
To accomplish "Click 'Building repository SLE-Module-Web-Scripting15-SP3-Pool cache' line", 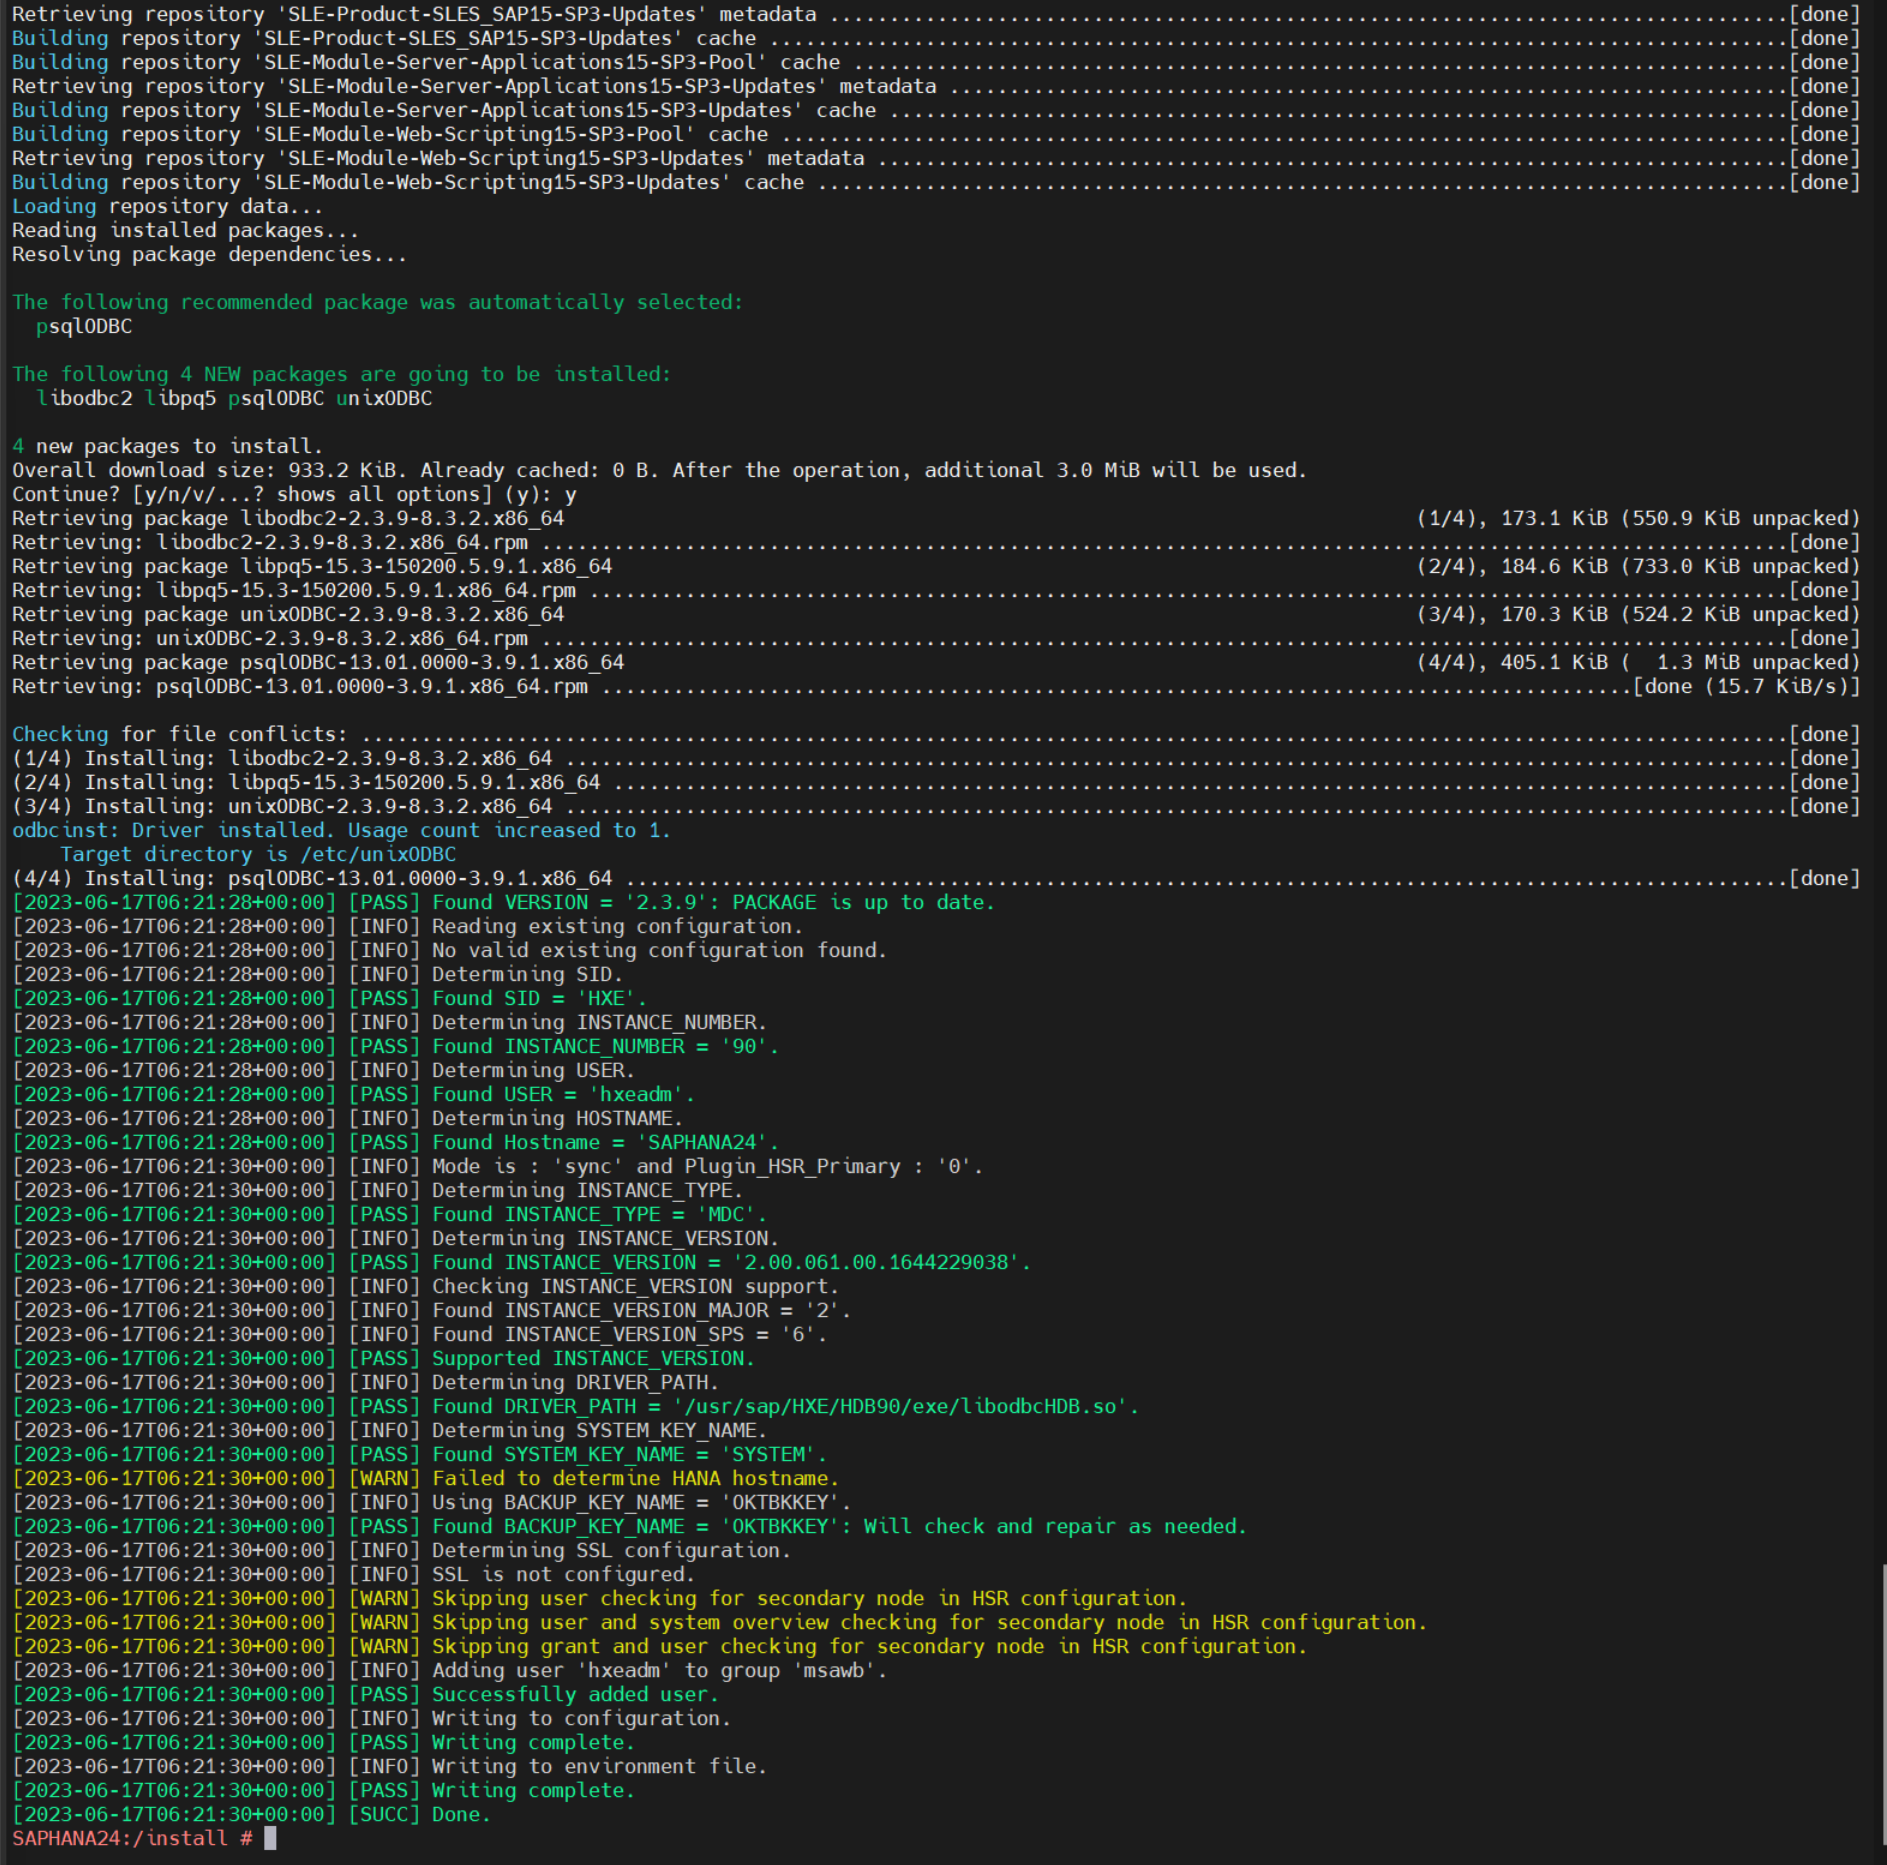I will point(936,134).
